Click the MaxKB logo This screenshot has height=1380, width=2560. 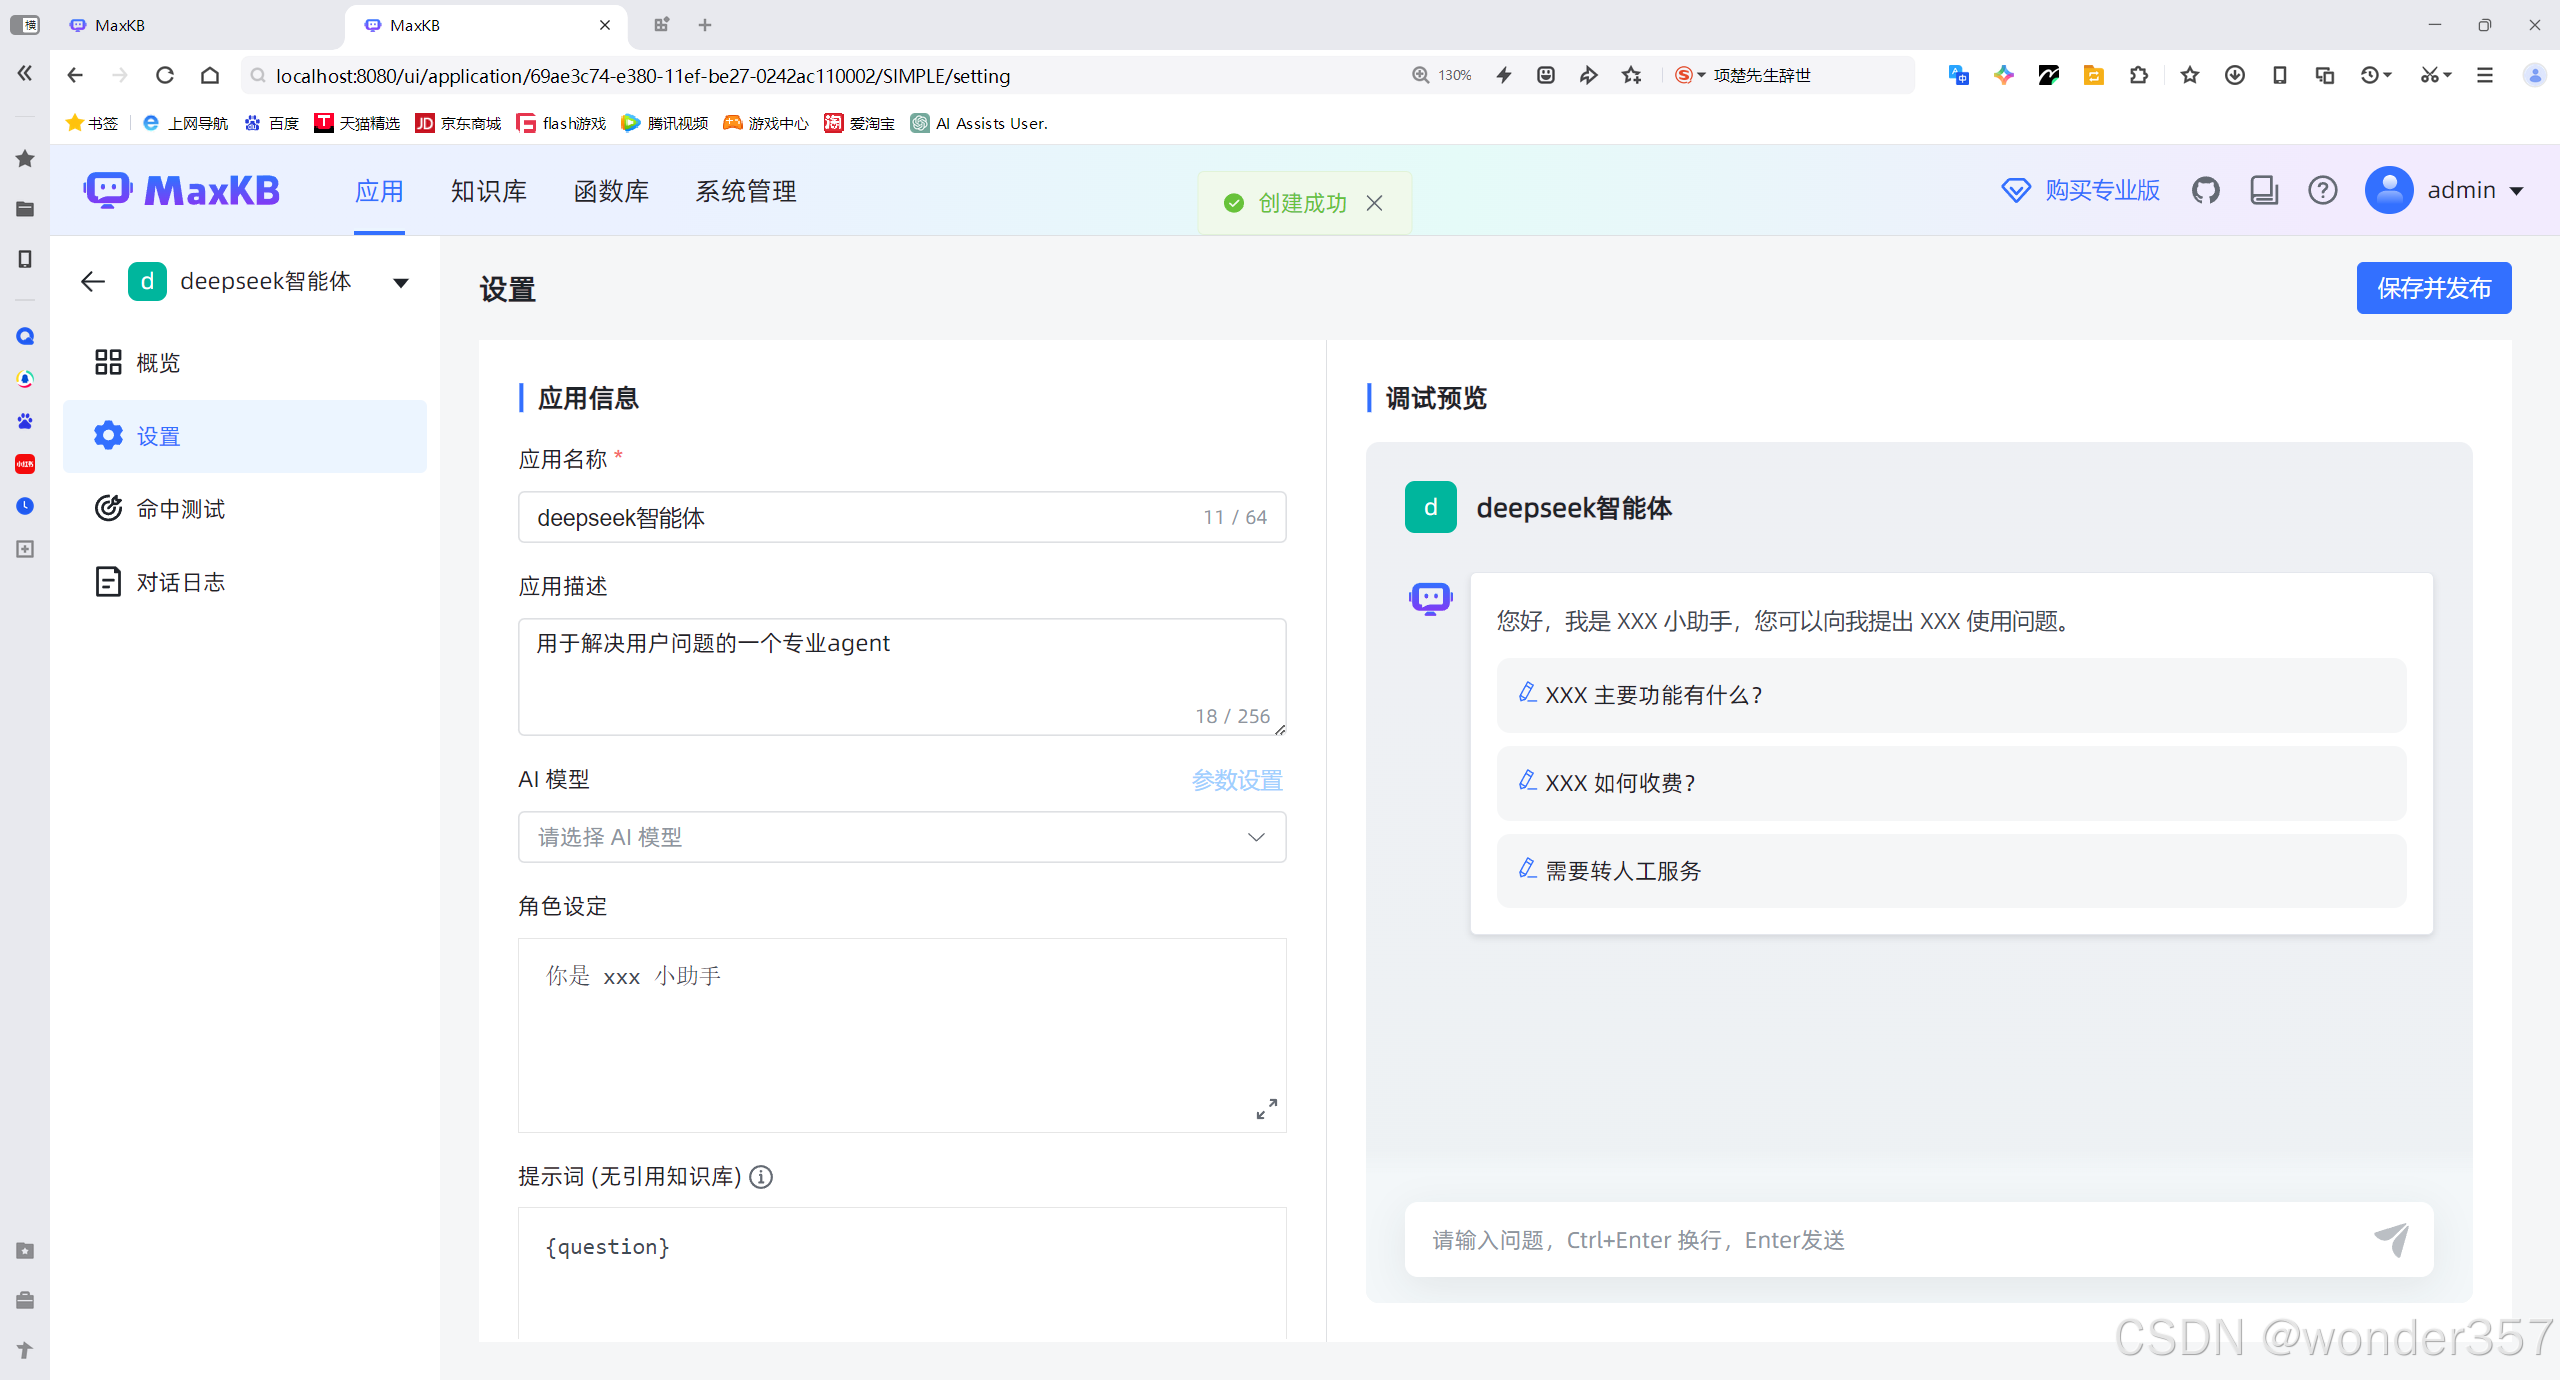coord(183,190)
